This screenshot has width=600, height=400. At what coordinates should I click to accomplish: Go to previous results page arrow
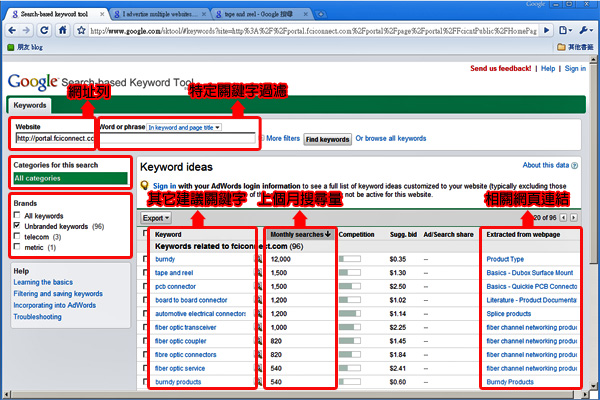pos(563,218)
